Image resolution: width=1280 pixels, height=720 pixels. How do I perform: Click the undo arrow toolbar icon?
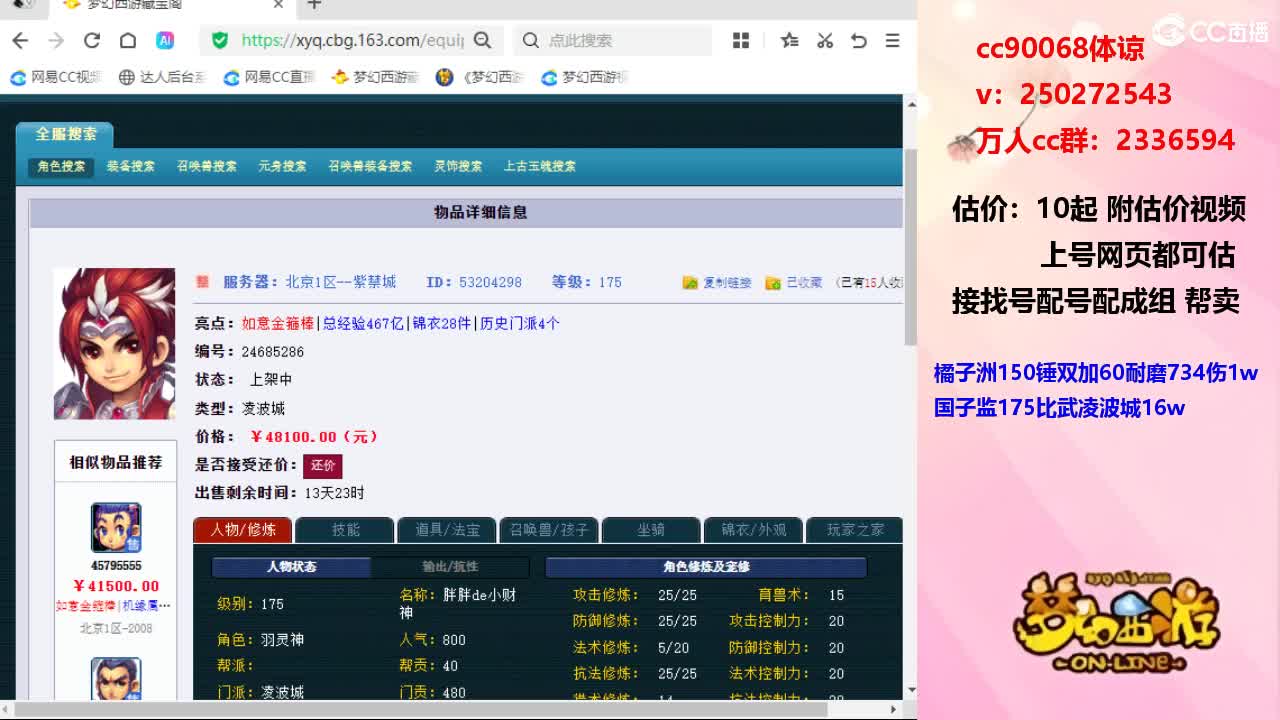(x=859, y=40)
